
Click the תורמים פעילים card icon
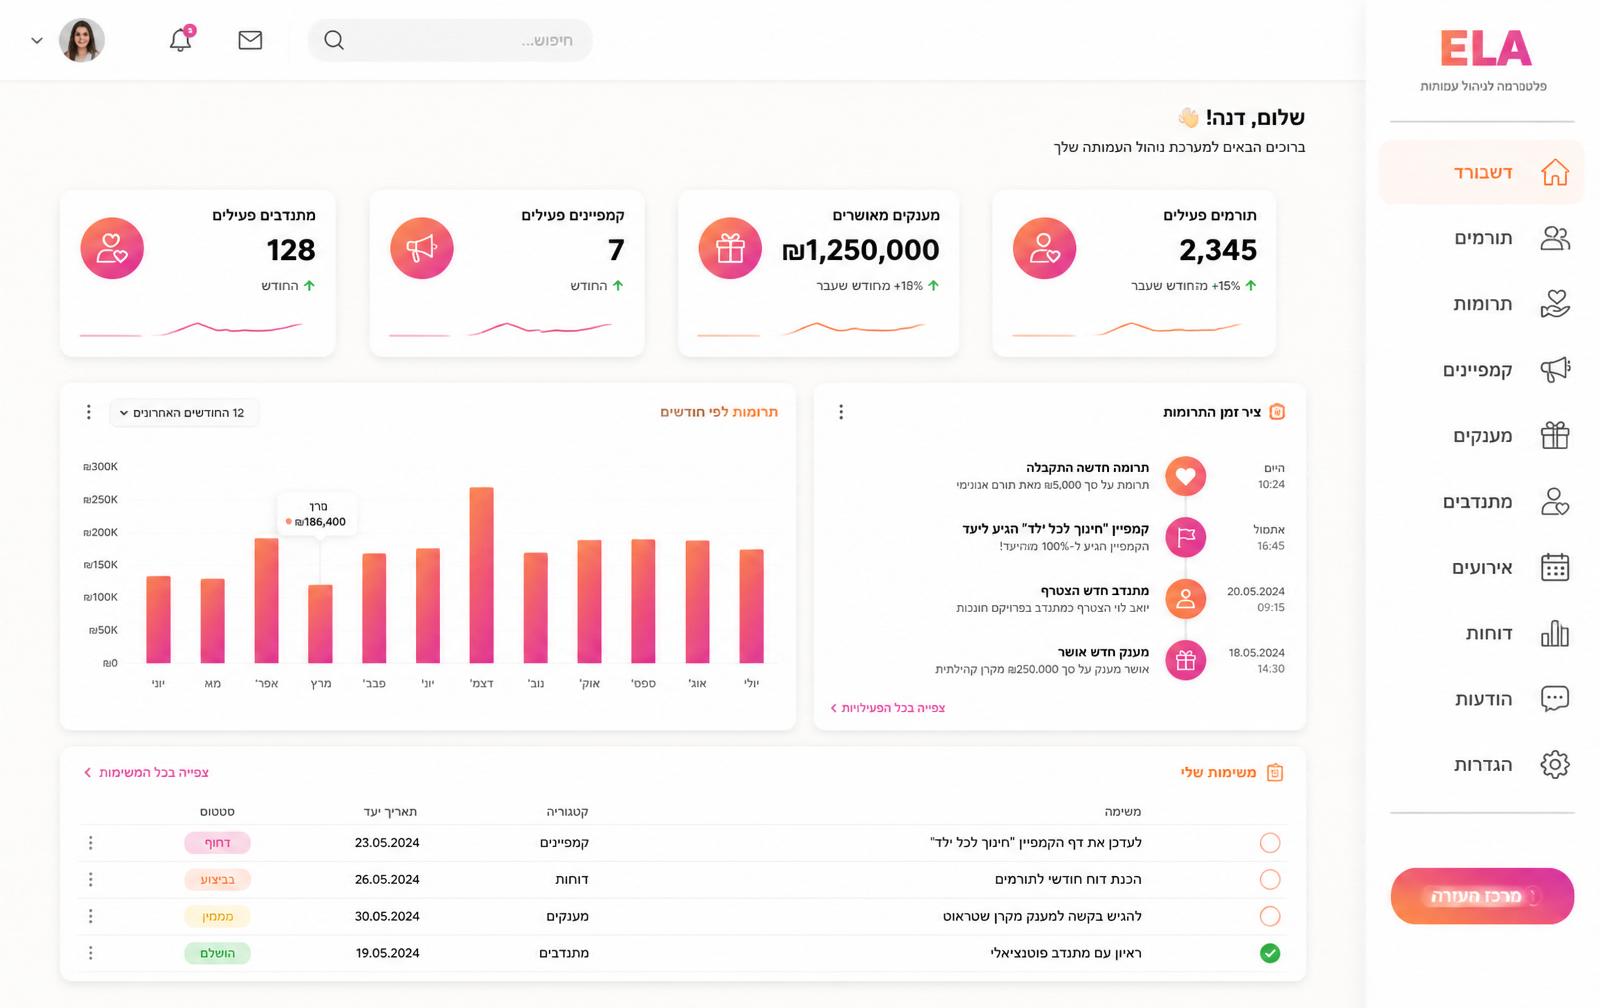[x=1044, y=247]
